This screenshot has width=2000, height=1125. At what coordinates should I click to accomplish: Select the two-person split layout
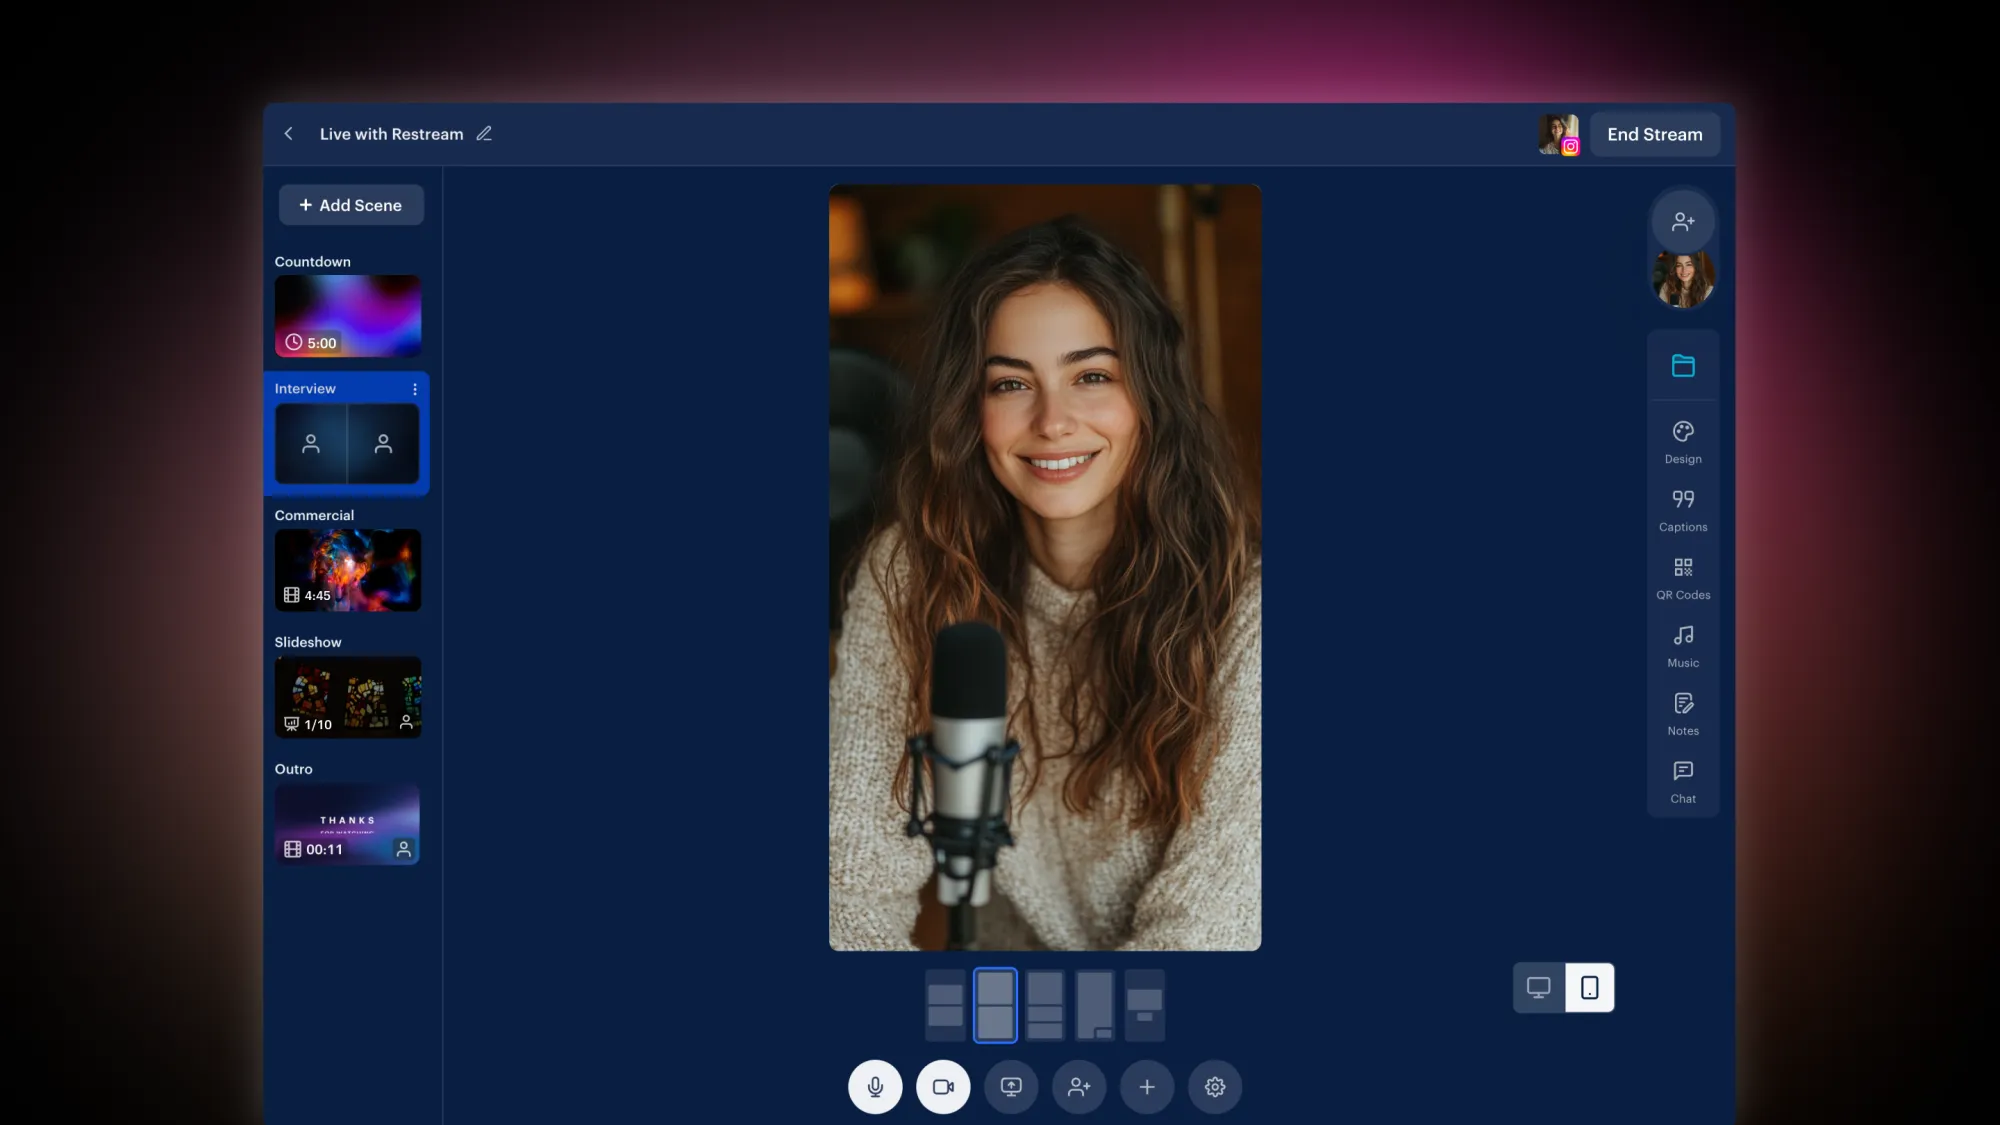coord(994,1004)
